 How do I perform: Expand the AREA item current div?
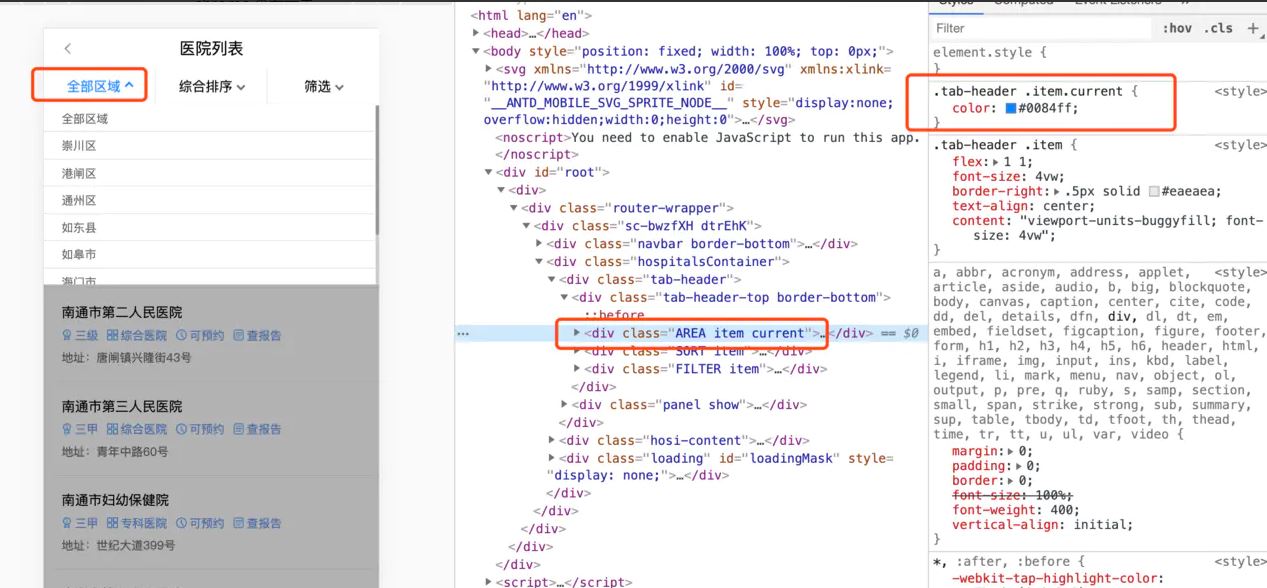coord(577,333)
